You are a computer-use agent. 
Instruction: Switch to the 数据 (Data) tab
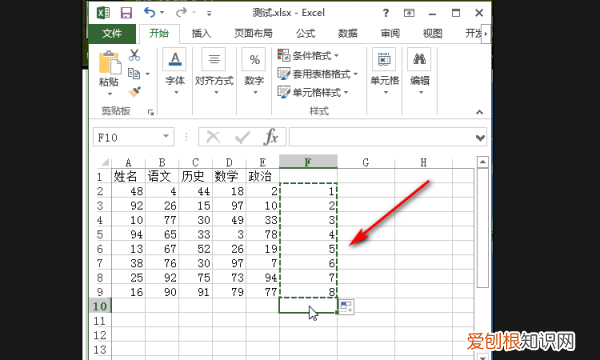click(347, 34)
